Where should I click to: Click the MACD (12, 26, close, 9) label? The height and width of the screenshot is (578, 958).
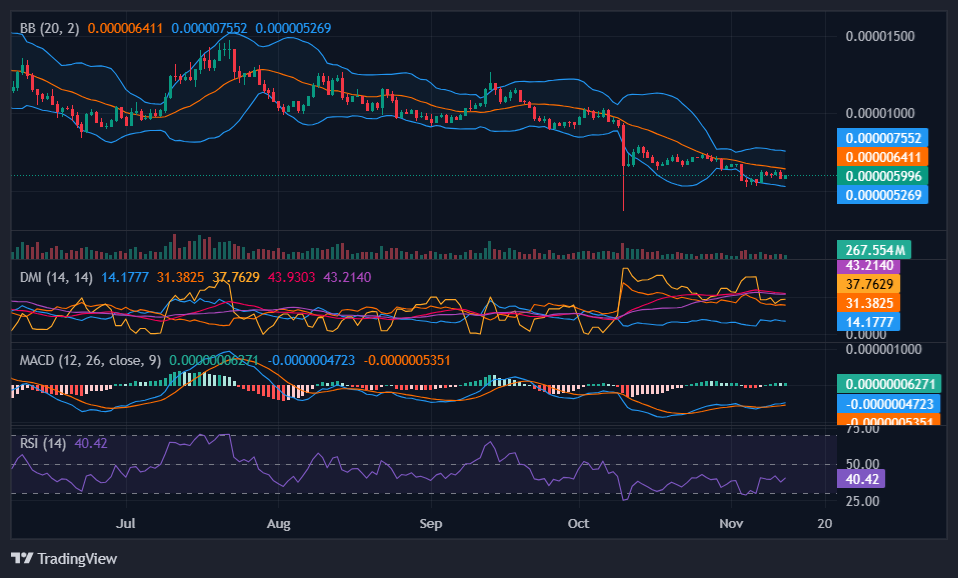(89, 359)
